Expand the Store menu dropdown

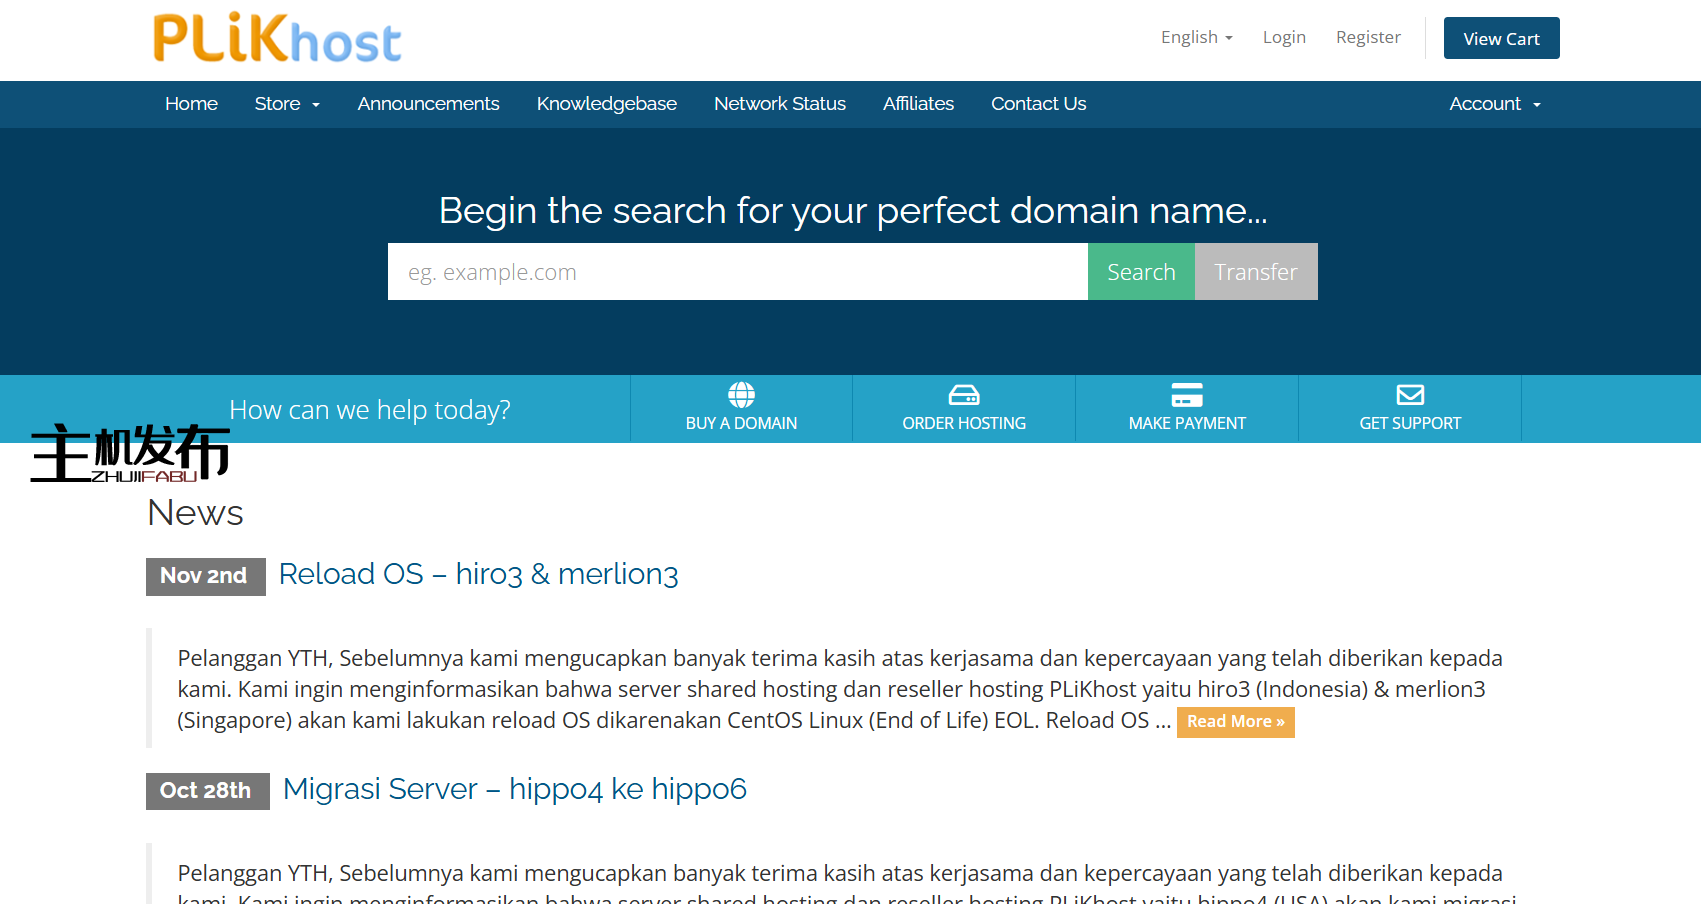[287, 104]
